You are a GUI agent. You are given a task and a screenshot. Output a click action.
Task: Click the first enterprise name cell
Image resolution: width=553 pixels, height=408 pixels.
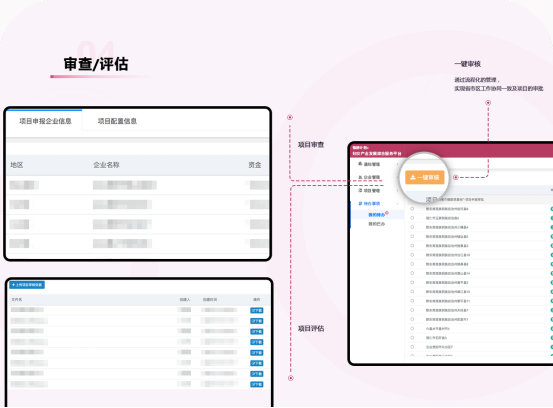(125, 185)
